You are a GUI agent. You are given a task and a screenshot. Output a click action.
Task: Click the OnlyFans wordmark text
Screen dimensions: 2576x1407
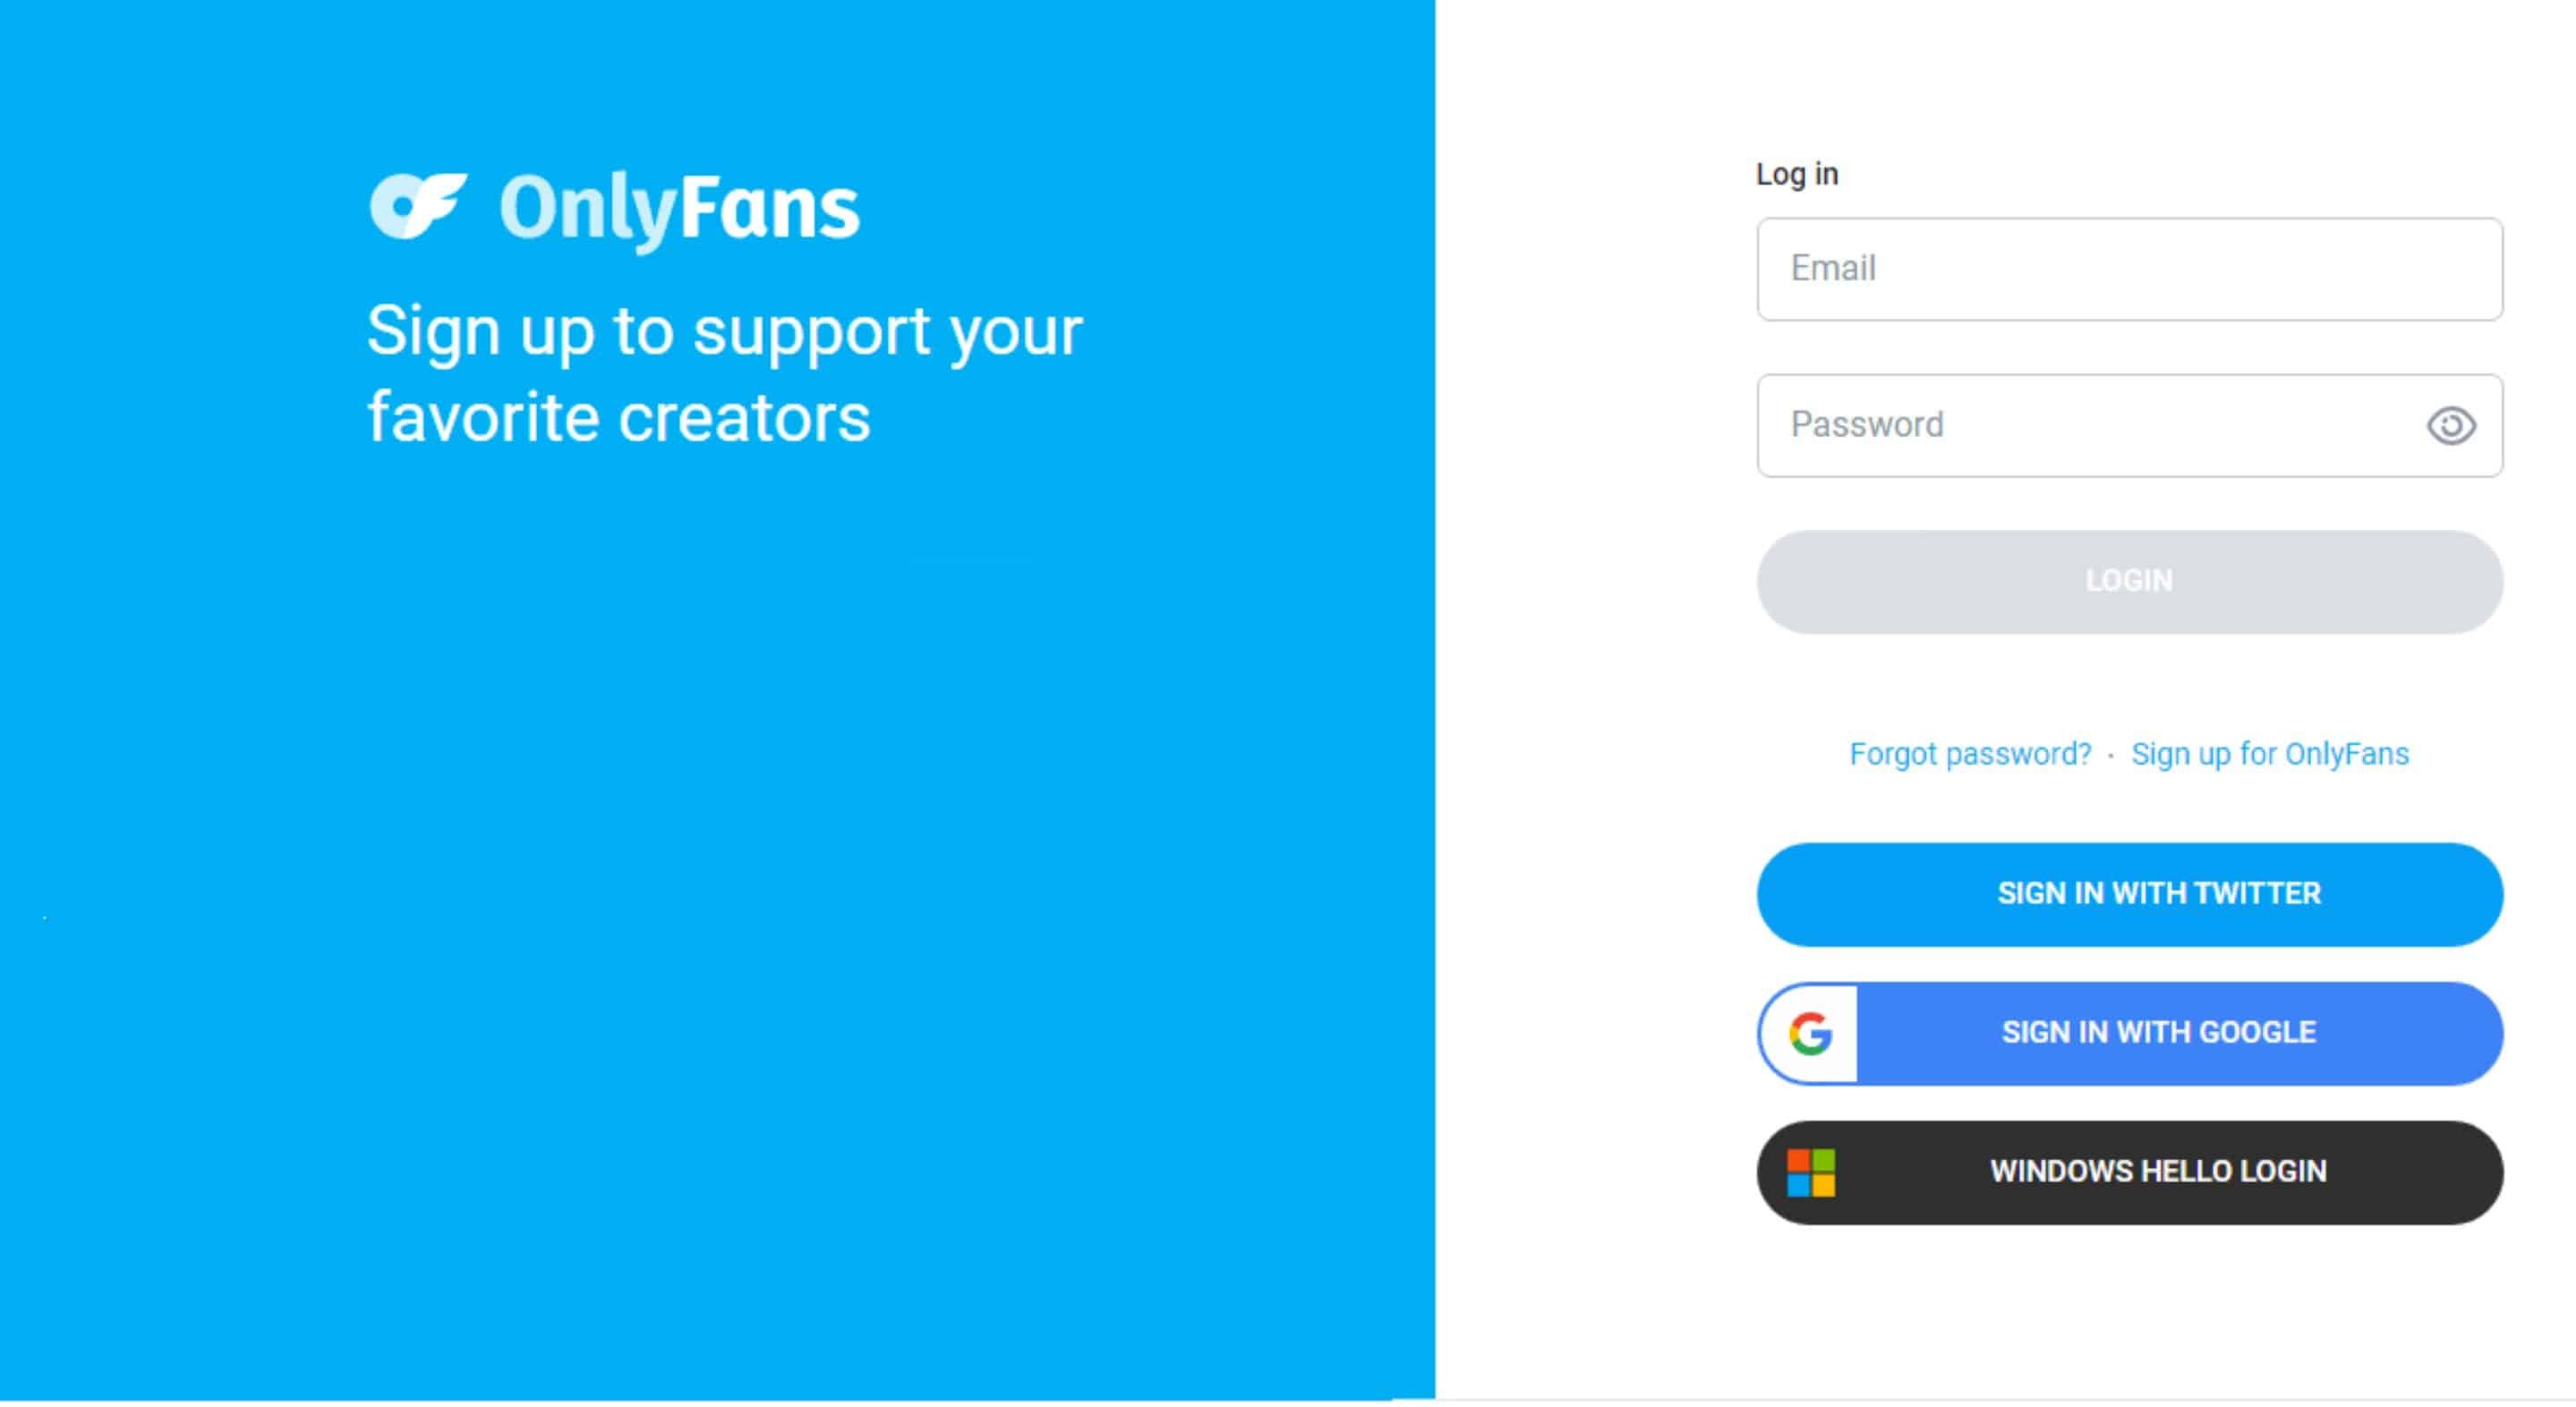point(679,209)
